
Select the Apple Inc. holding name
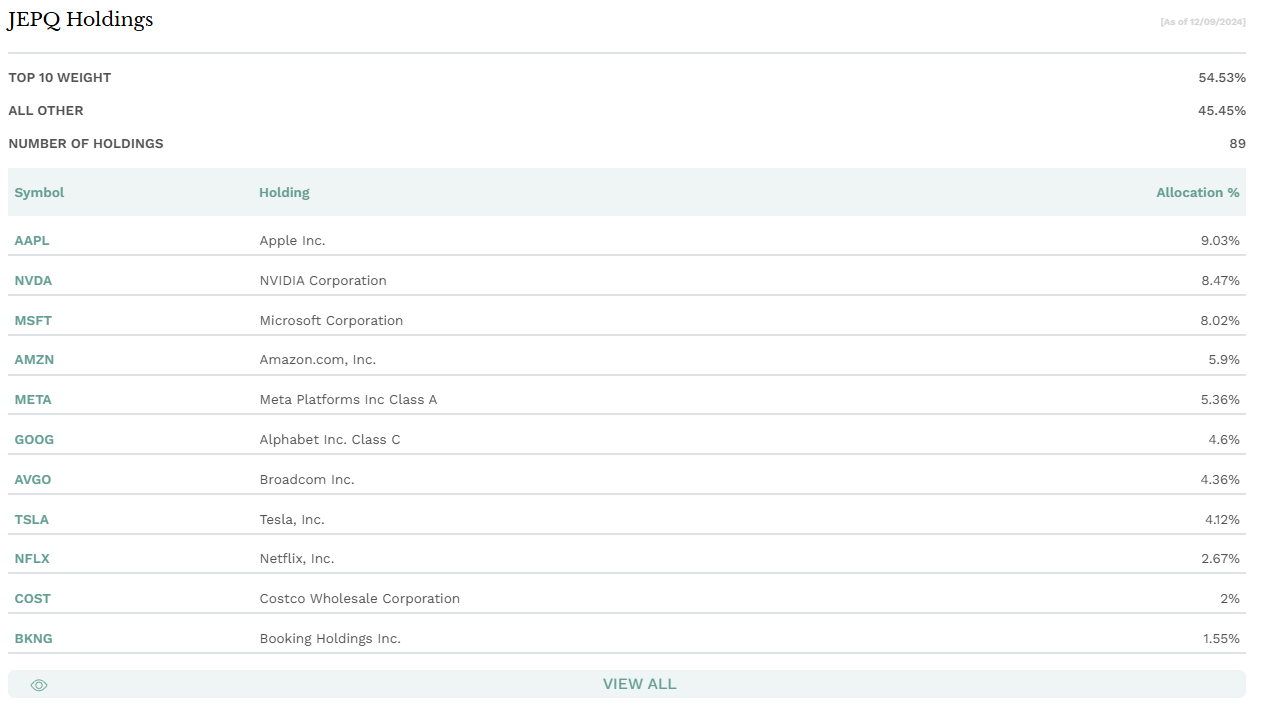pyautogui.click(x=292, y=241)
